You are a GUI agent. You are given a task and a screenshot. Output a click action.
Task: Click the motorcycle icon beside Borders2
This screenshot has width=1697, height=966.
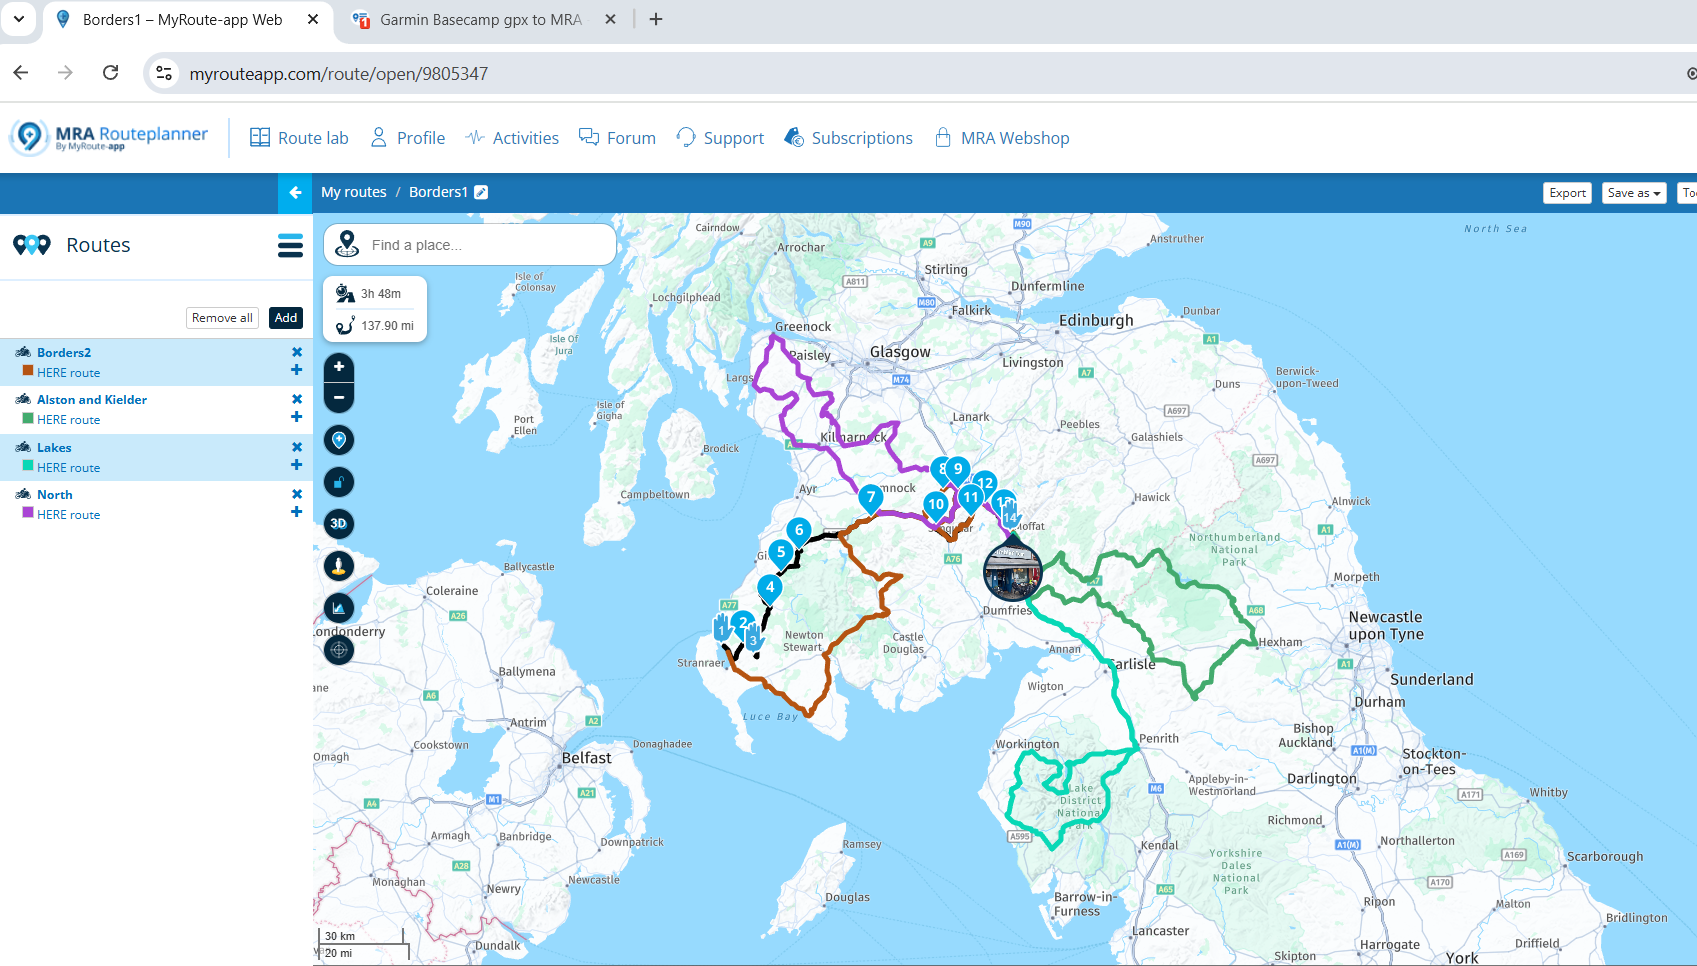[23, 352]
